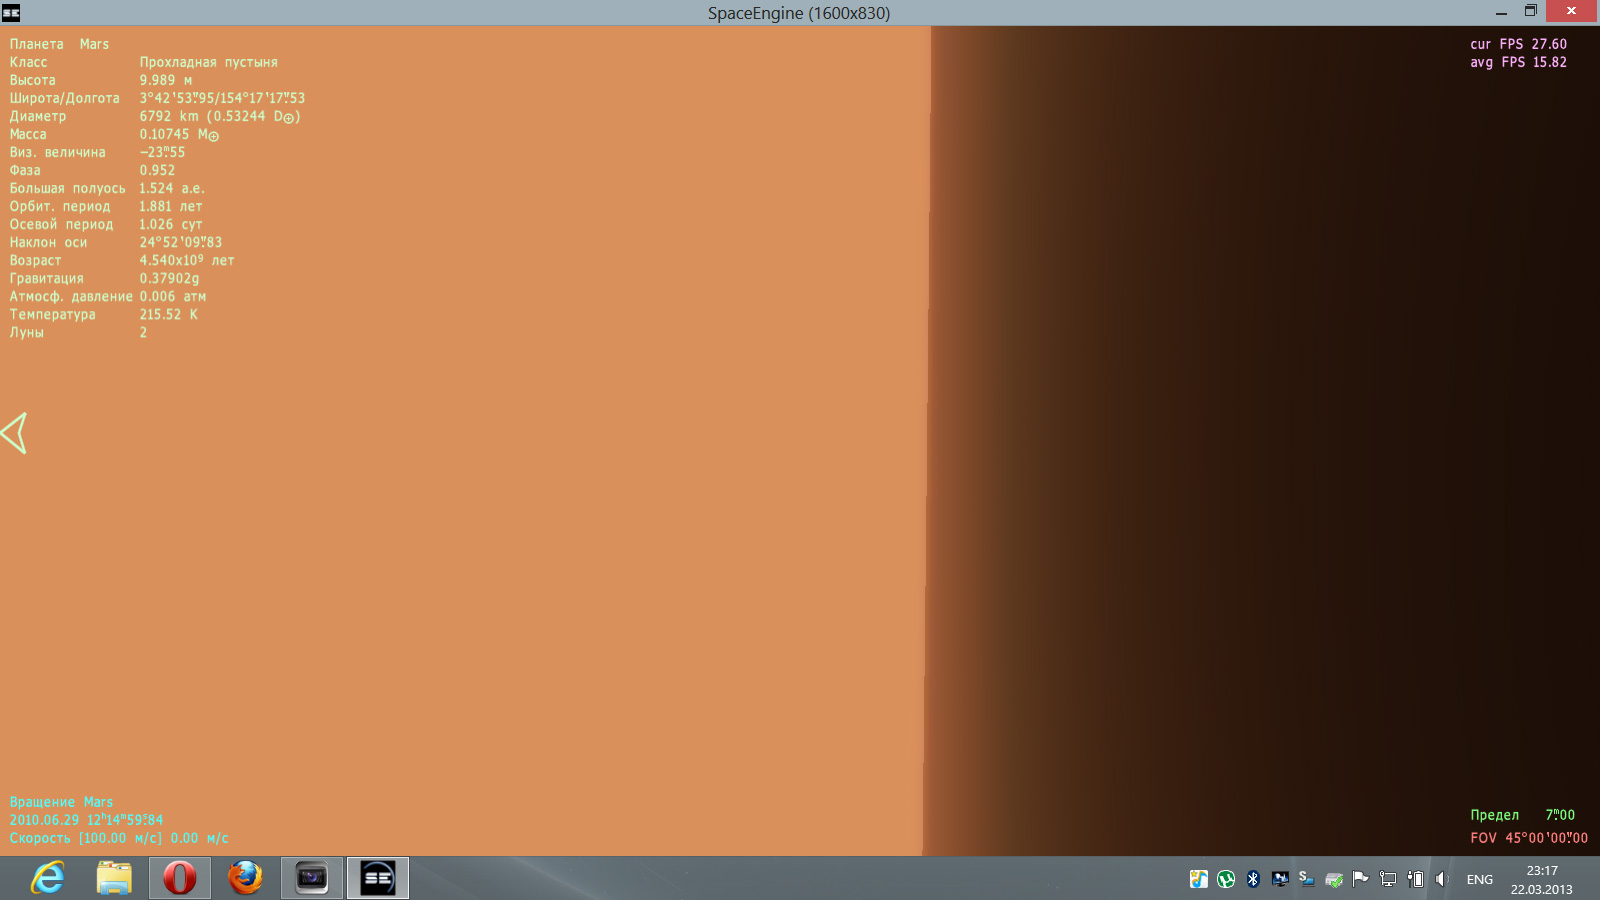The image size is (1600, 900).
Task: Click the diameter value '6792 km'
Action: [x=169, y=116]
